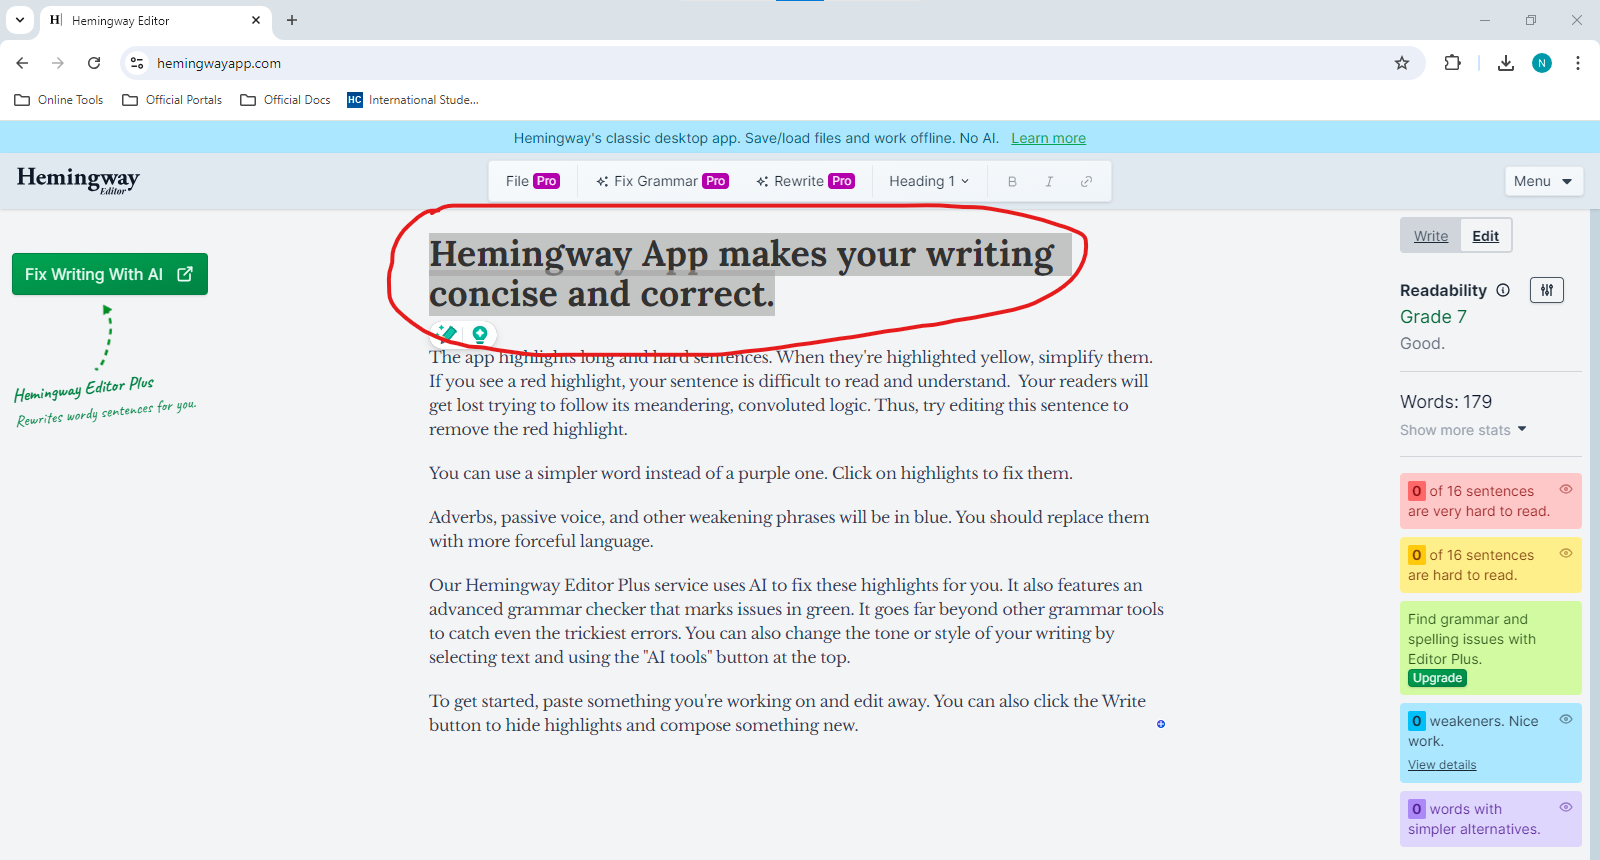1600x860 pixels.
Task: Toggle eye on hard to read card
Action: (x=1566, y=553)
